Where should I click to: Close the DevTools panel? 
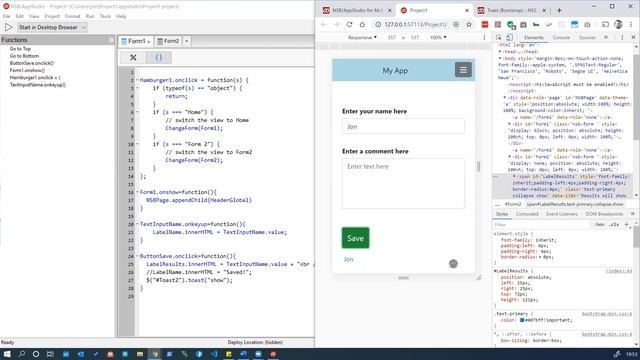point(633,38)
